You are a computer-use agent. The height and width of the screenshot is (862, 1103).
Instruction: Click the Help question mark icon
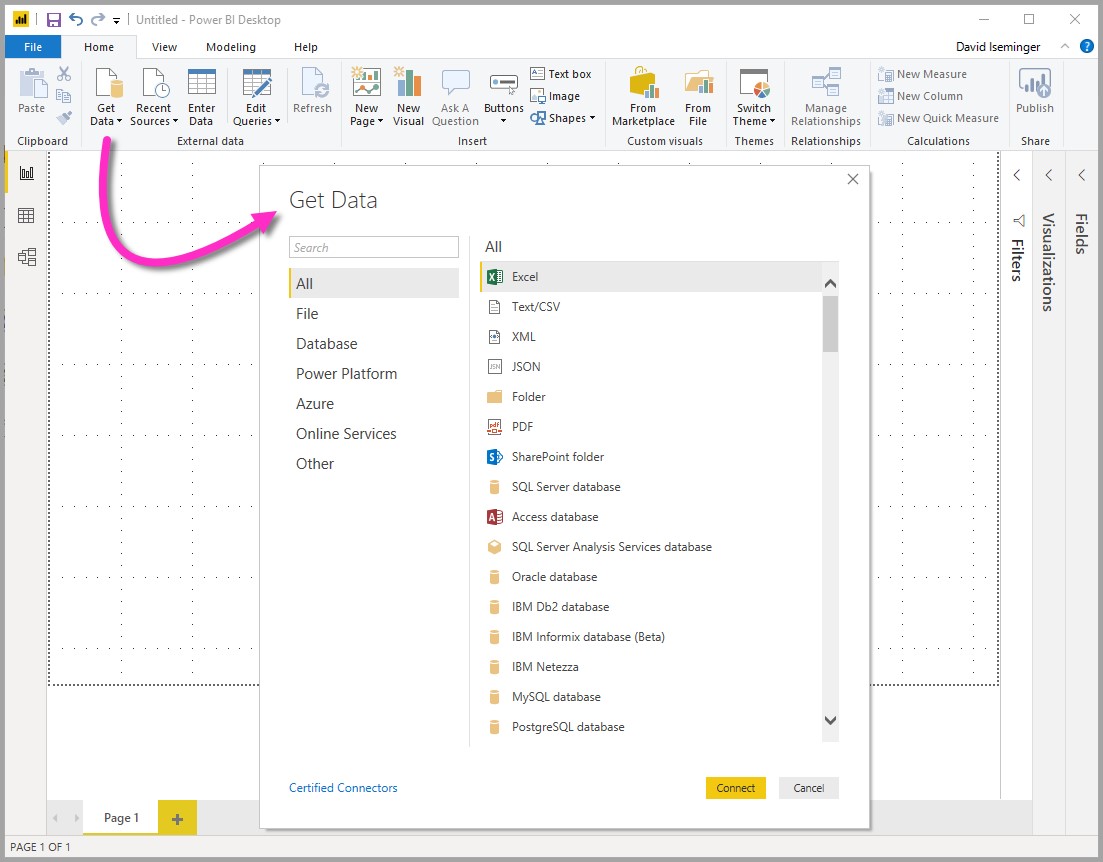pyautogui.click(x=1087, y=46)
